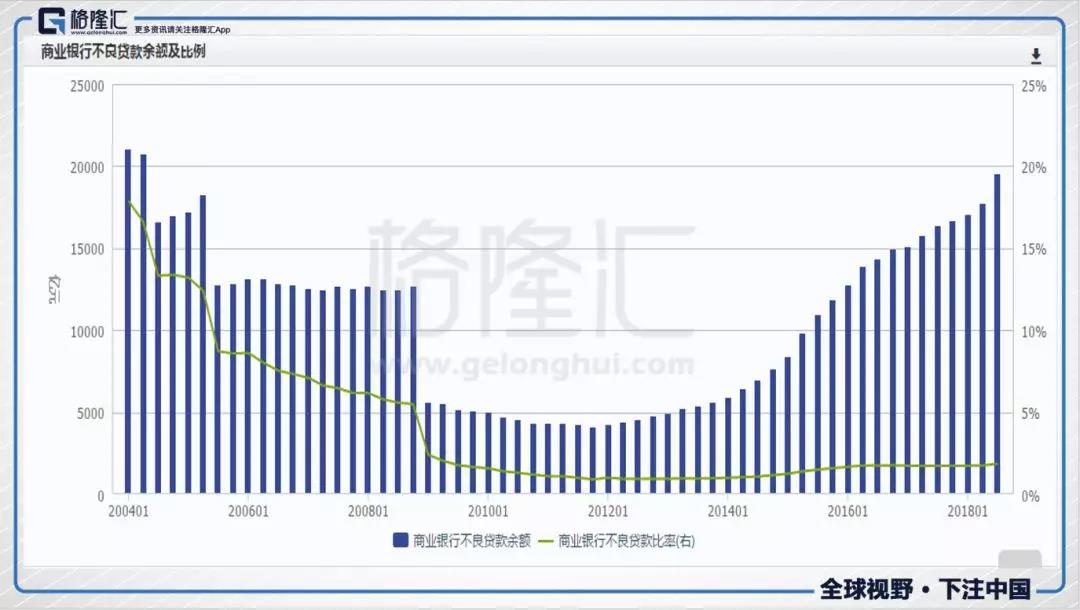Select the 201801 x-axis label
Screen dimensions: 1080x610
967,511
